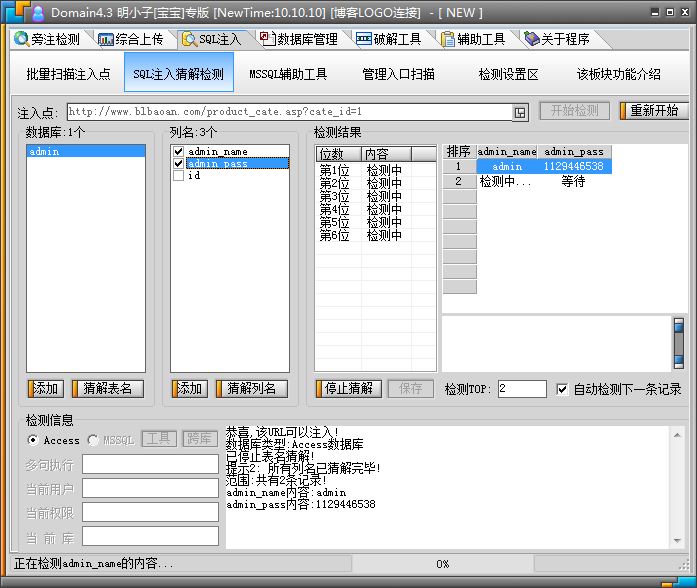Click the 当前权限 input field

150,512
